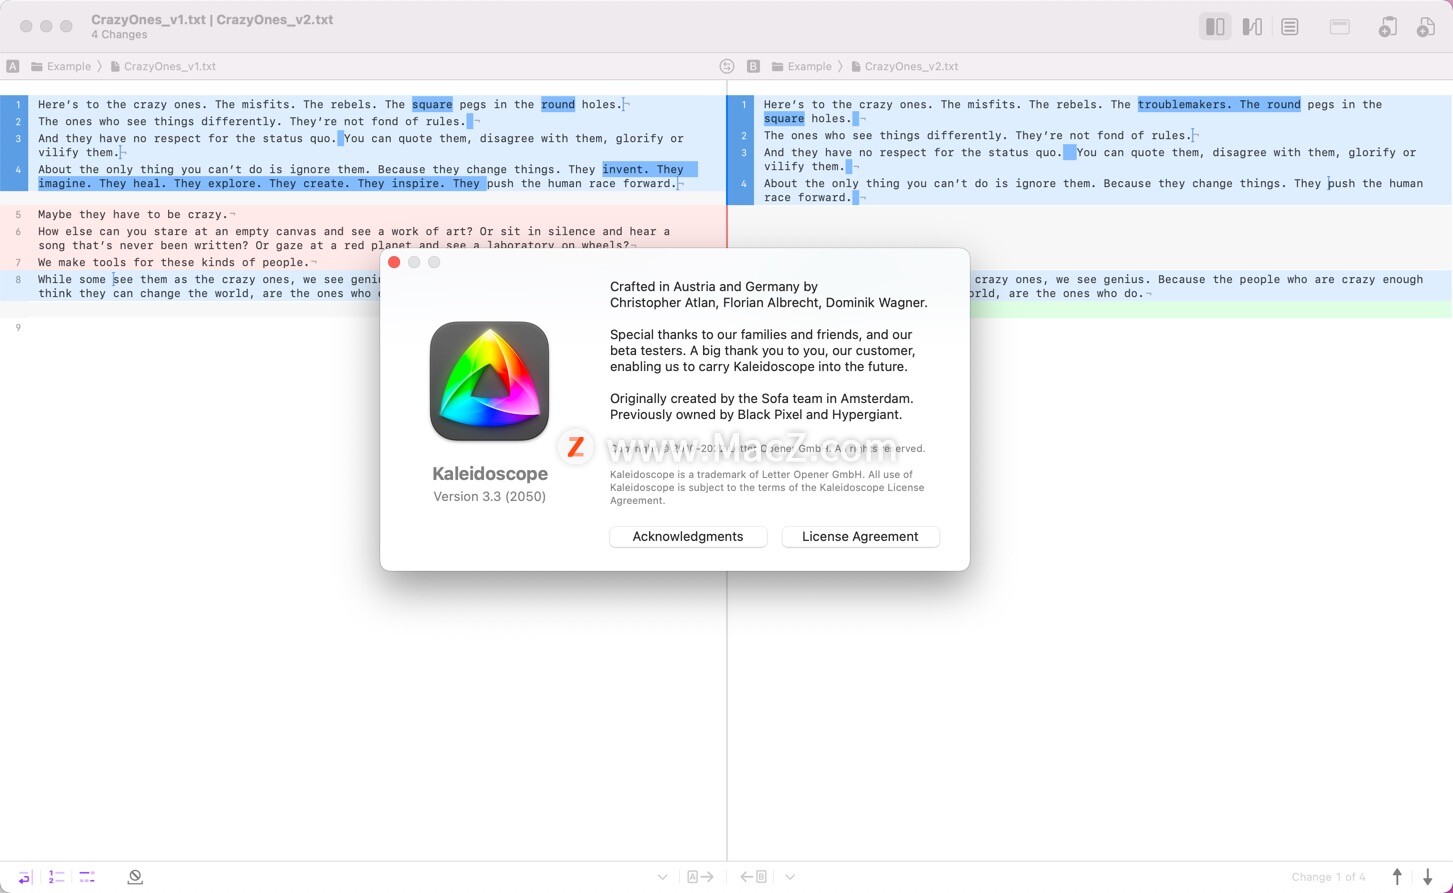Click line number 9 in left pane gutter
This screenshot has height=893, width=1453.
click(x=18, y=327)
